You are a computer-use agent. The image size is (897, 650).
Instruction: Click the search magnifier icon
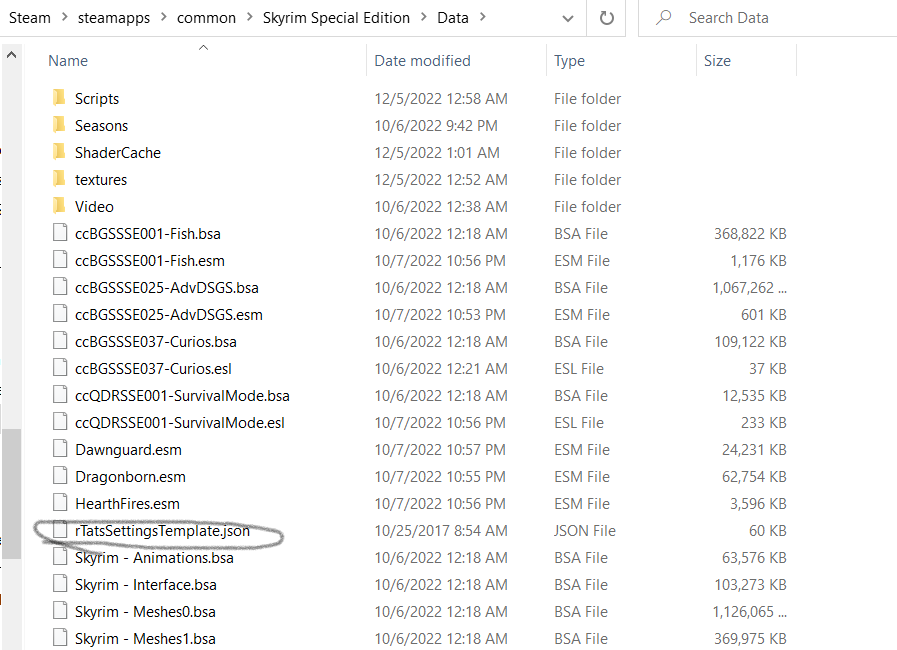coord(664,18)
